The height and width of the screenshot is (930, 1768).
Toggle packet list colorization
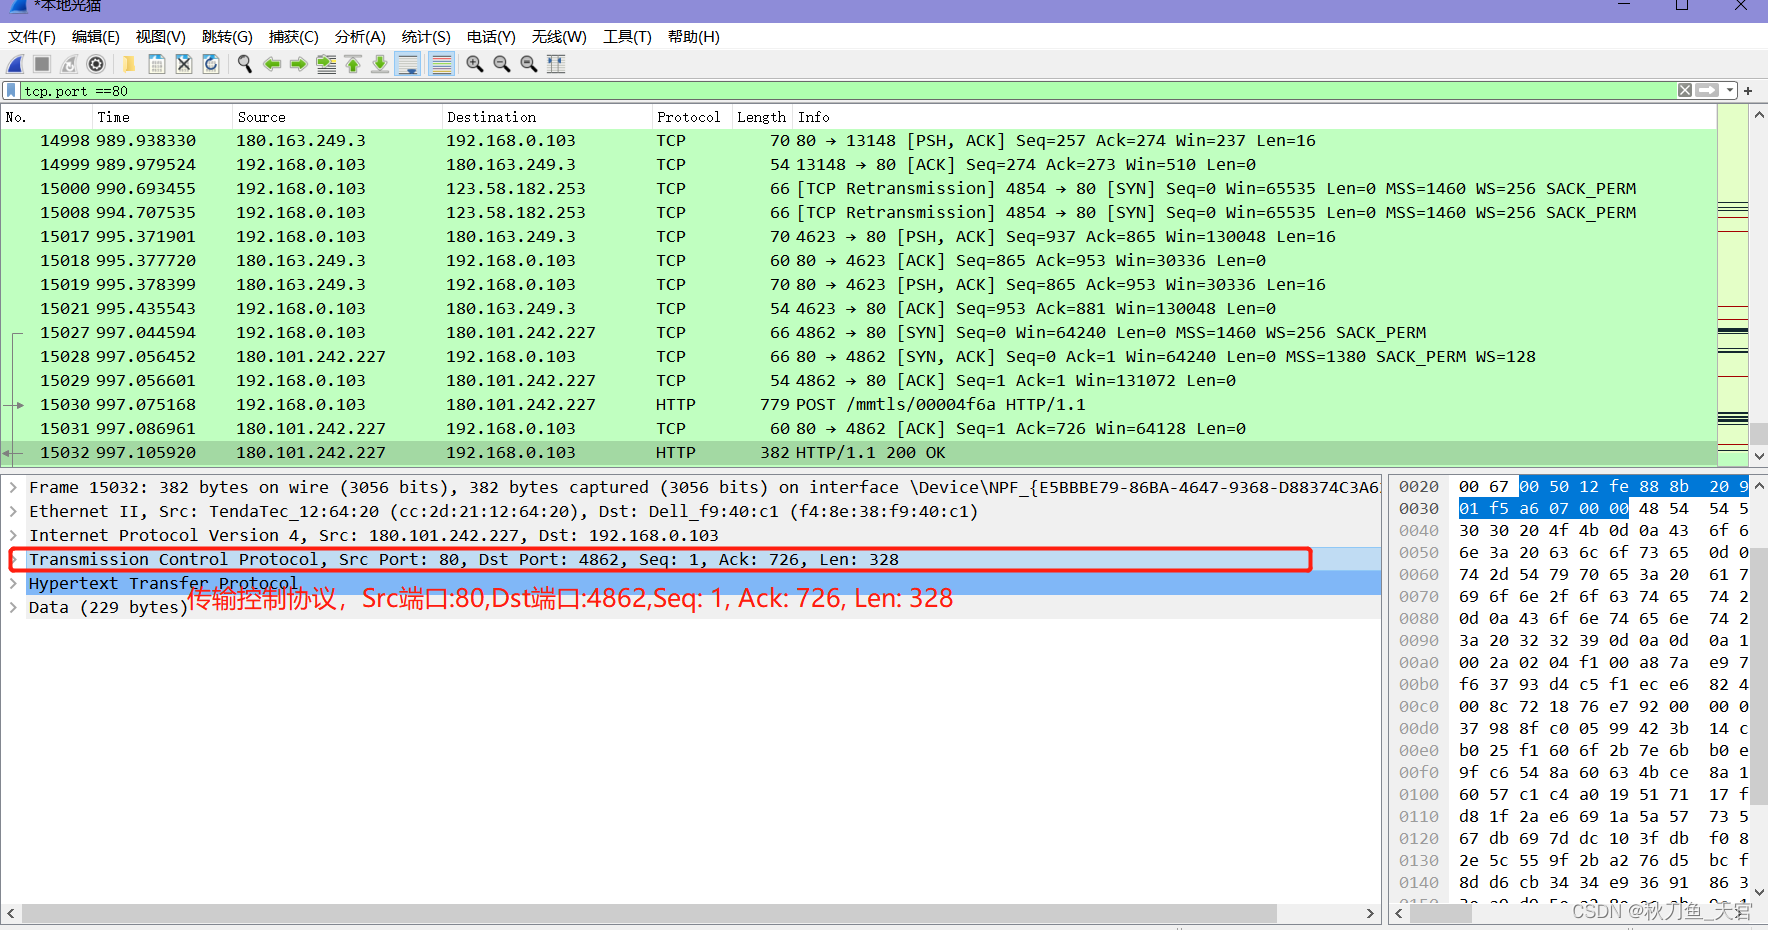tap(441, 64)
